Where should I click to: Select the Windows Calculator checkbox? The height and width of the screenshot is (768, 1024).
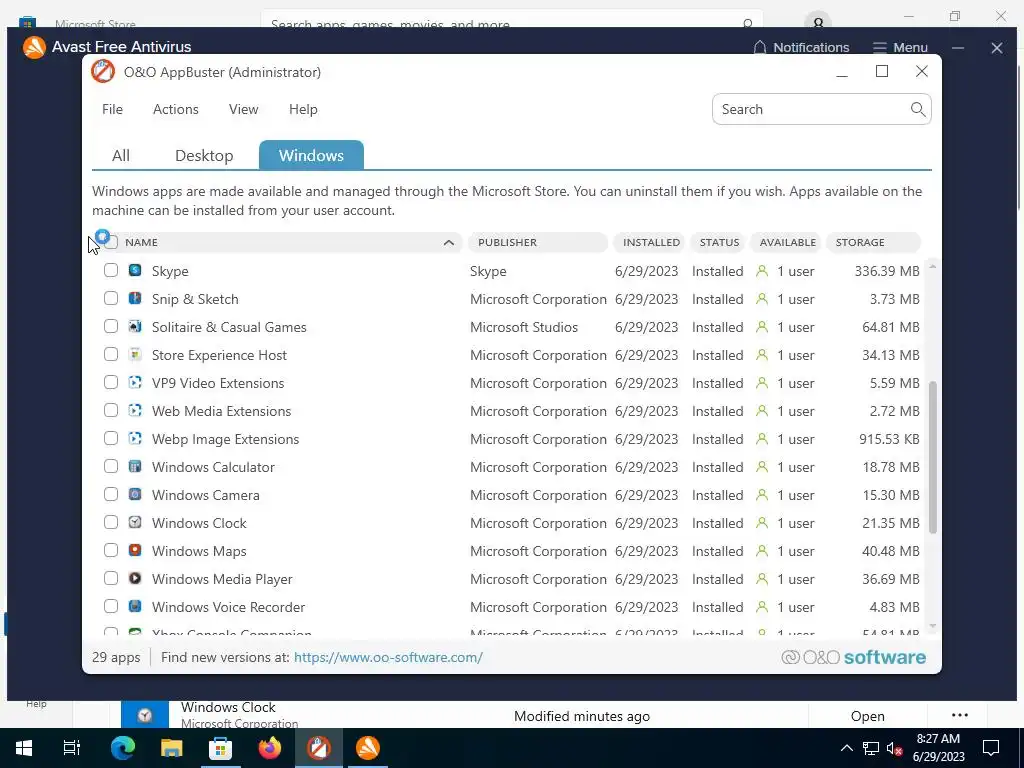click(111, 467)
